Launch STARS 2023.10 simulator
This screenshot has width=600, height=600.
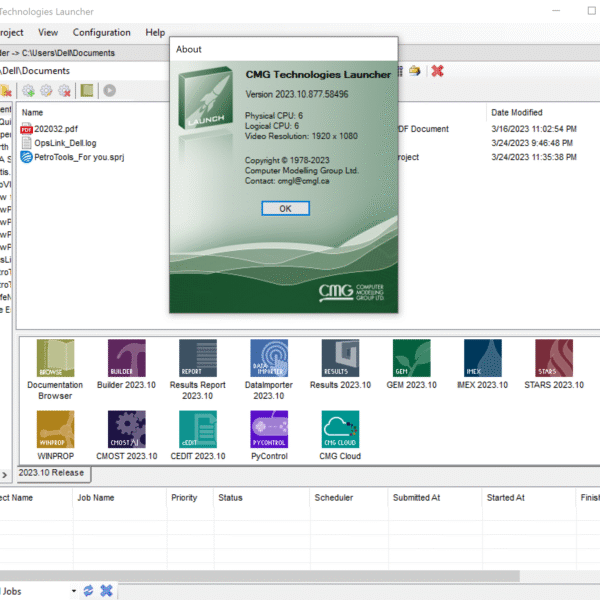click(554, 358)
